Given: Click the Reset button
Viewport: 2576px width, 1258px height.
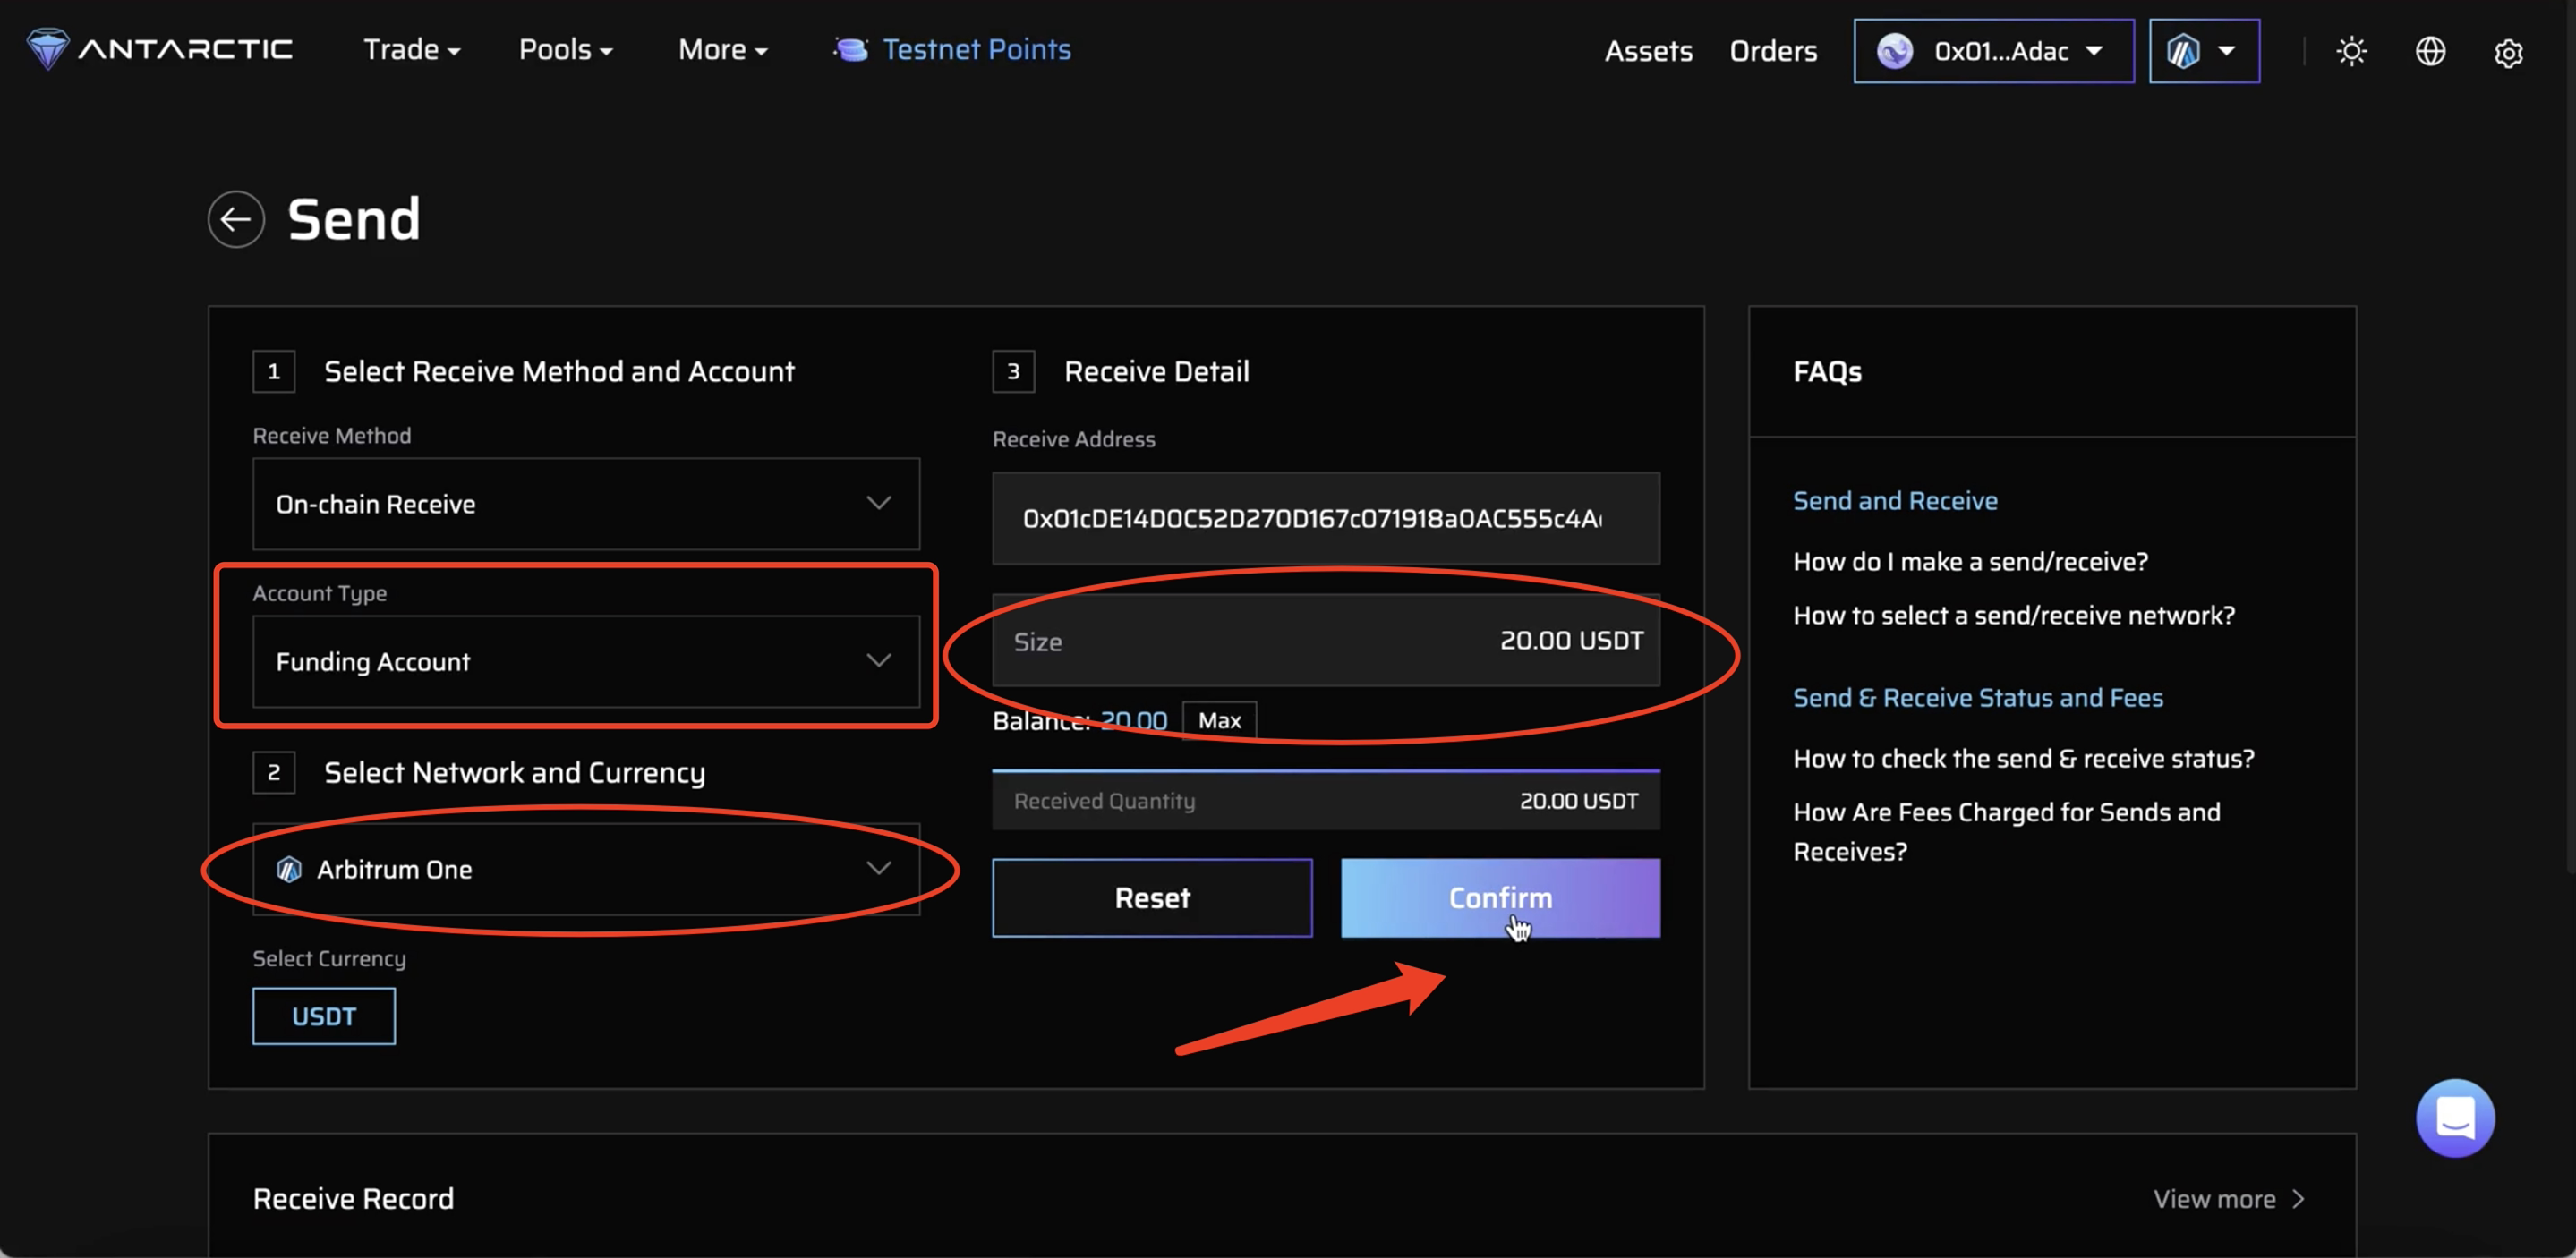Looking at the screenshot, I should tap(1152, 897).
